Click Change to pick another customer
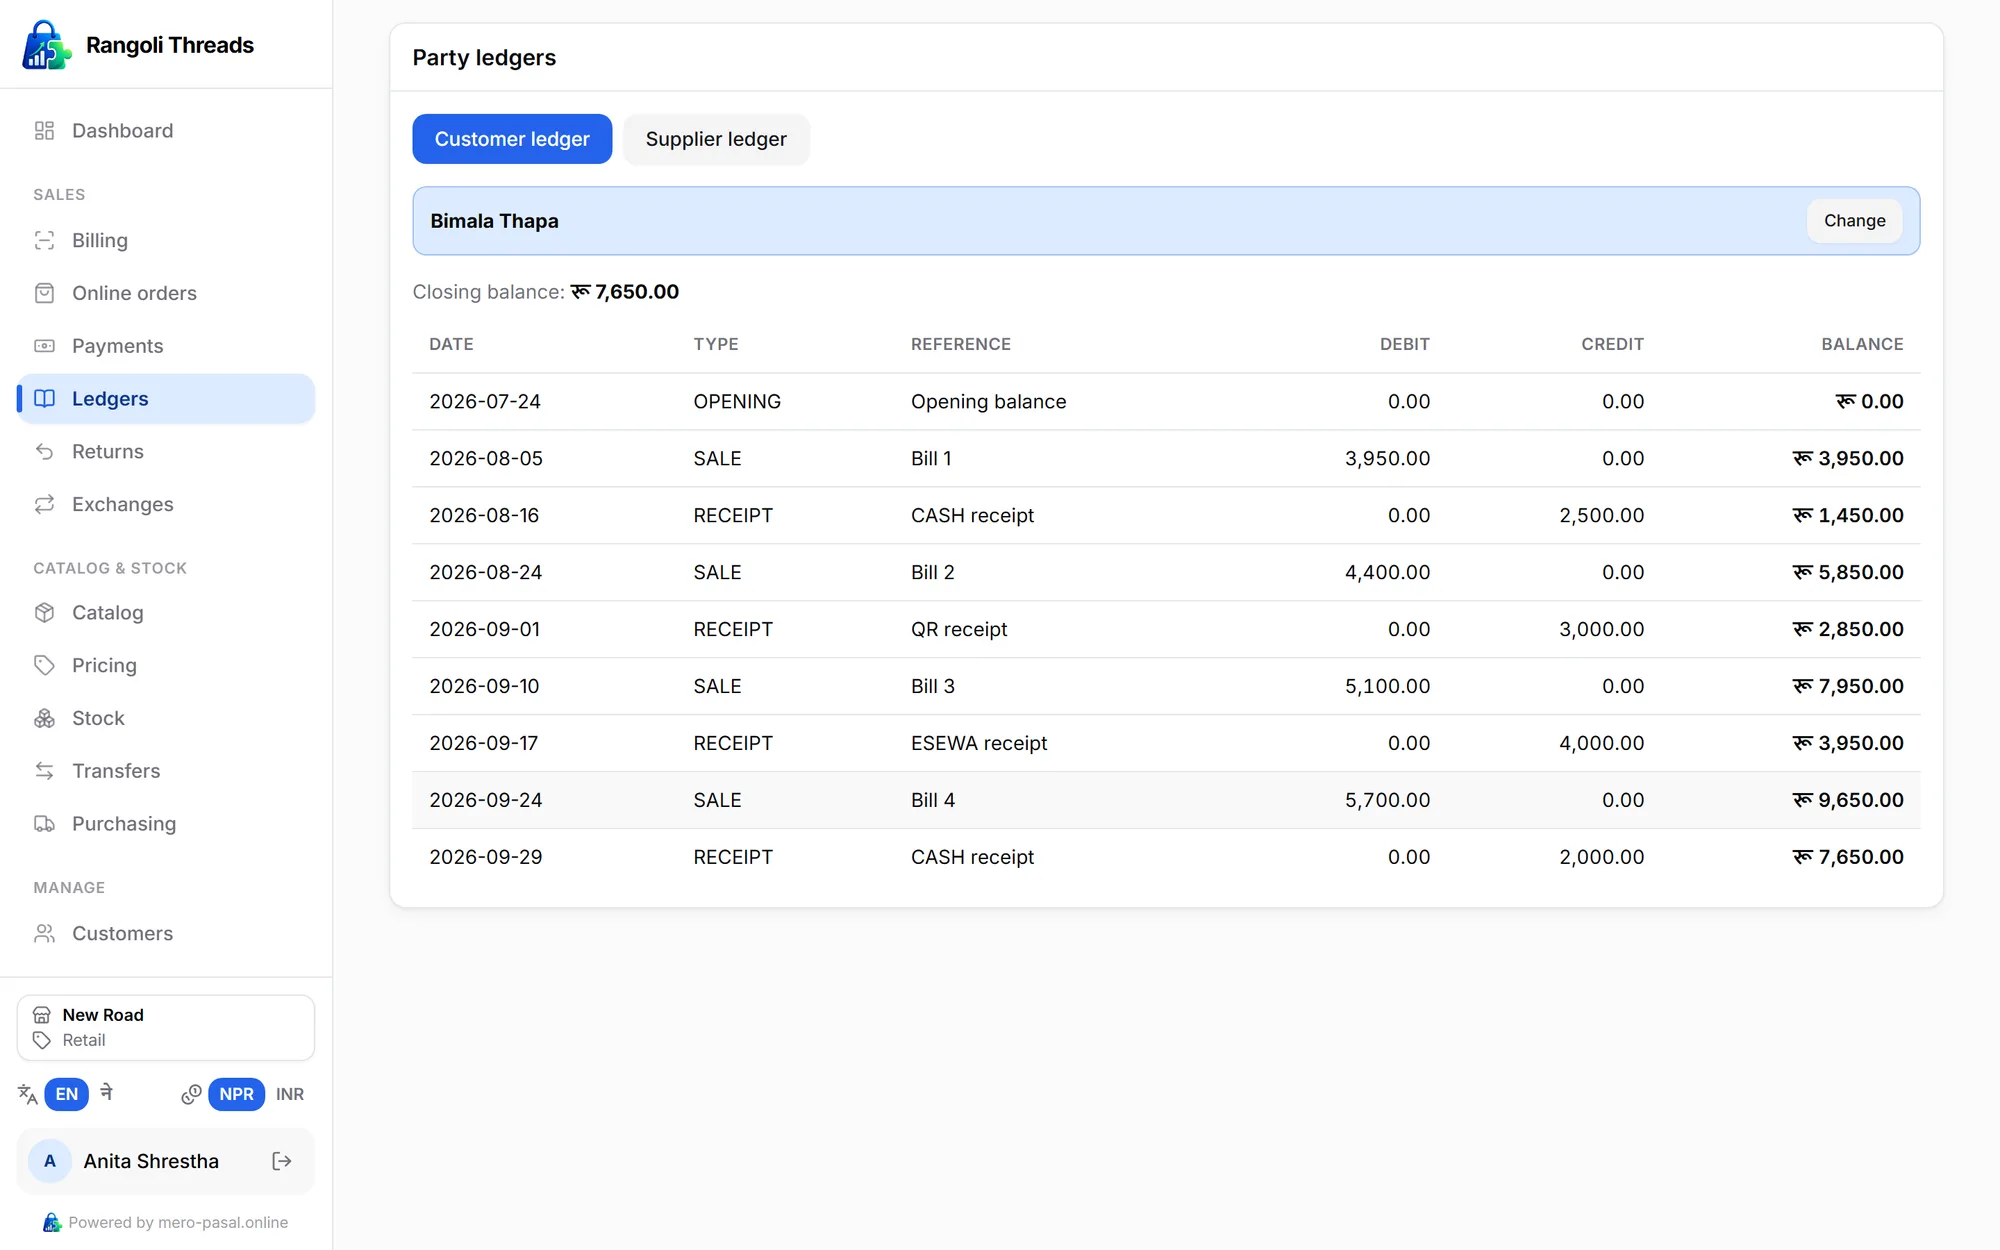 click(1854, 221)
